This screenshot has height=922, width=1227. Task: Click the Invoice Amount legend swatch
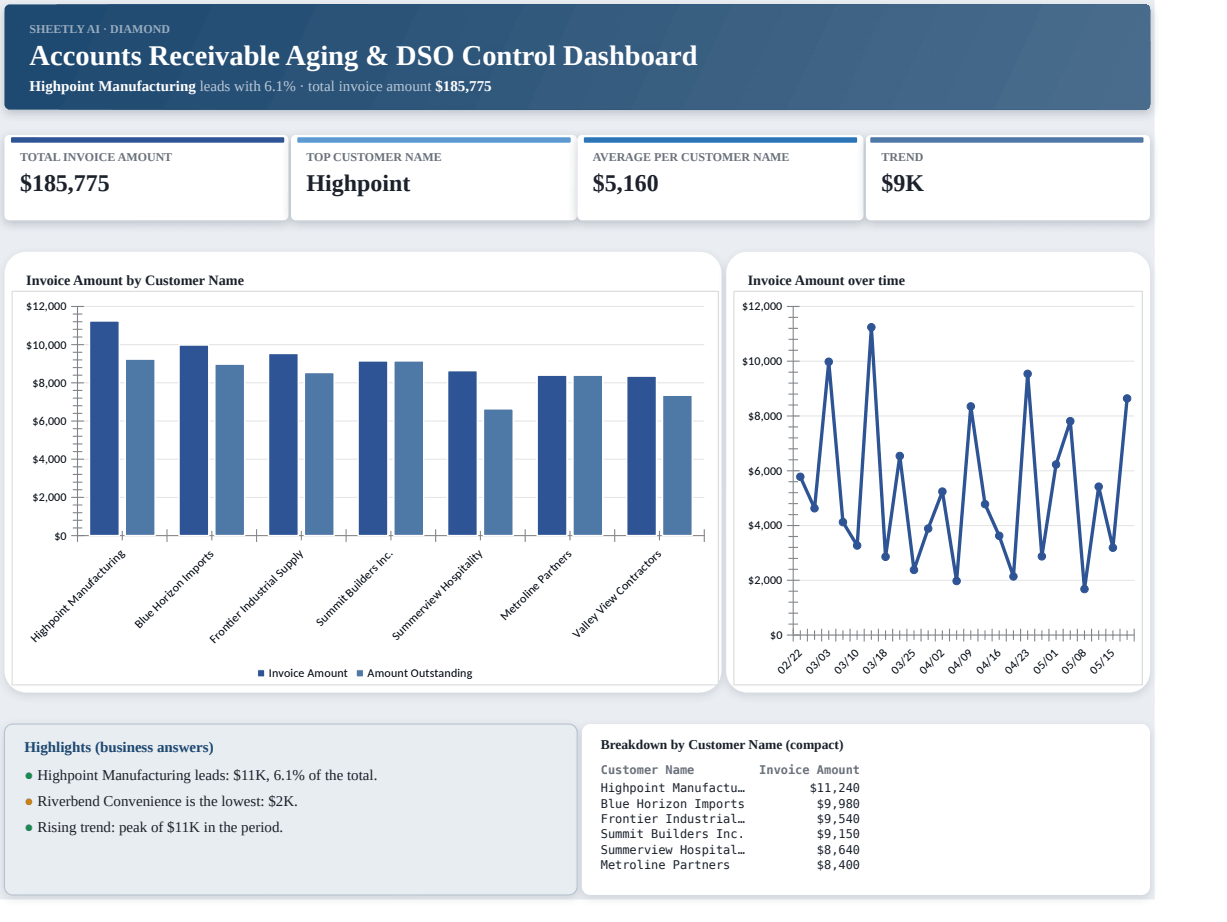click(x=262, y=673)
